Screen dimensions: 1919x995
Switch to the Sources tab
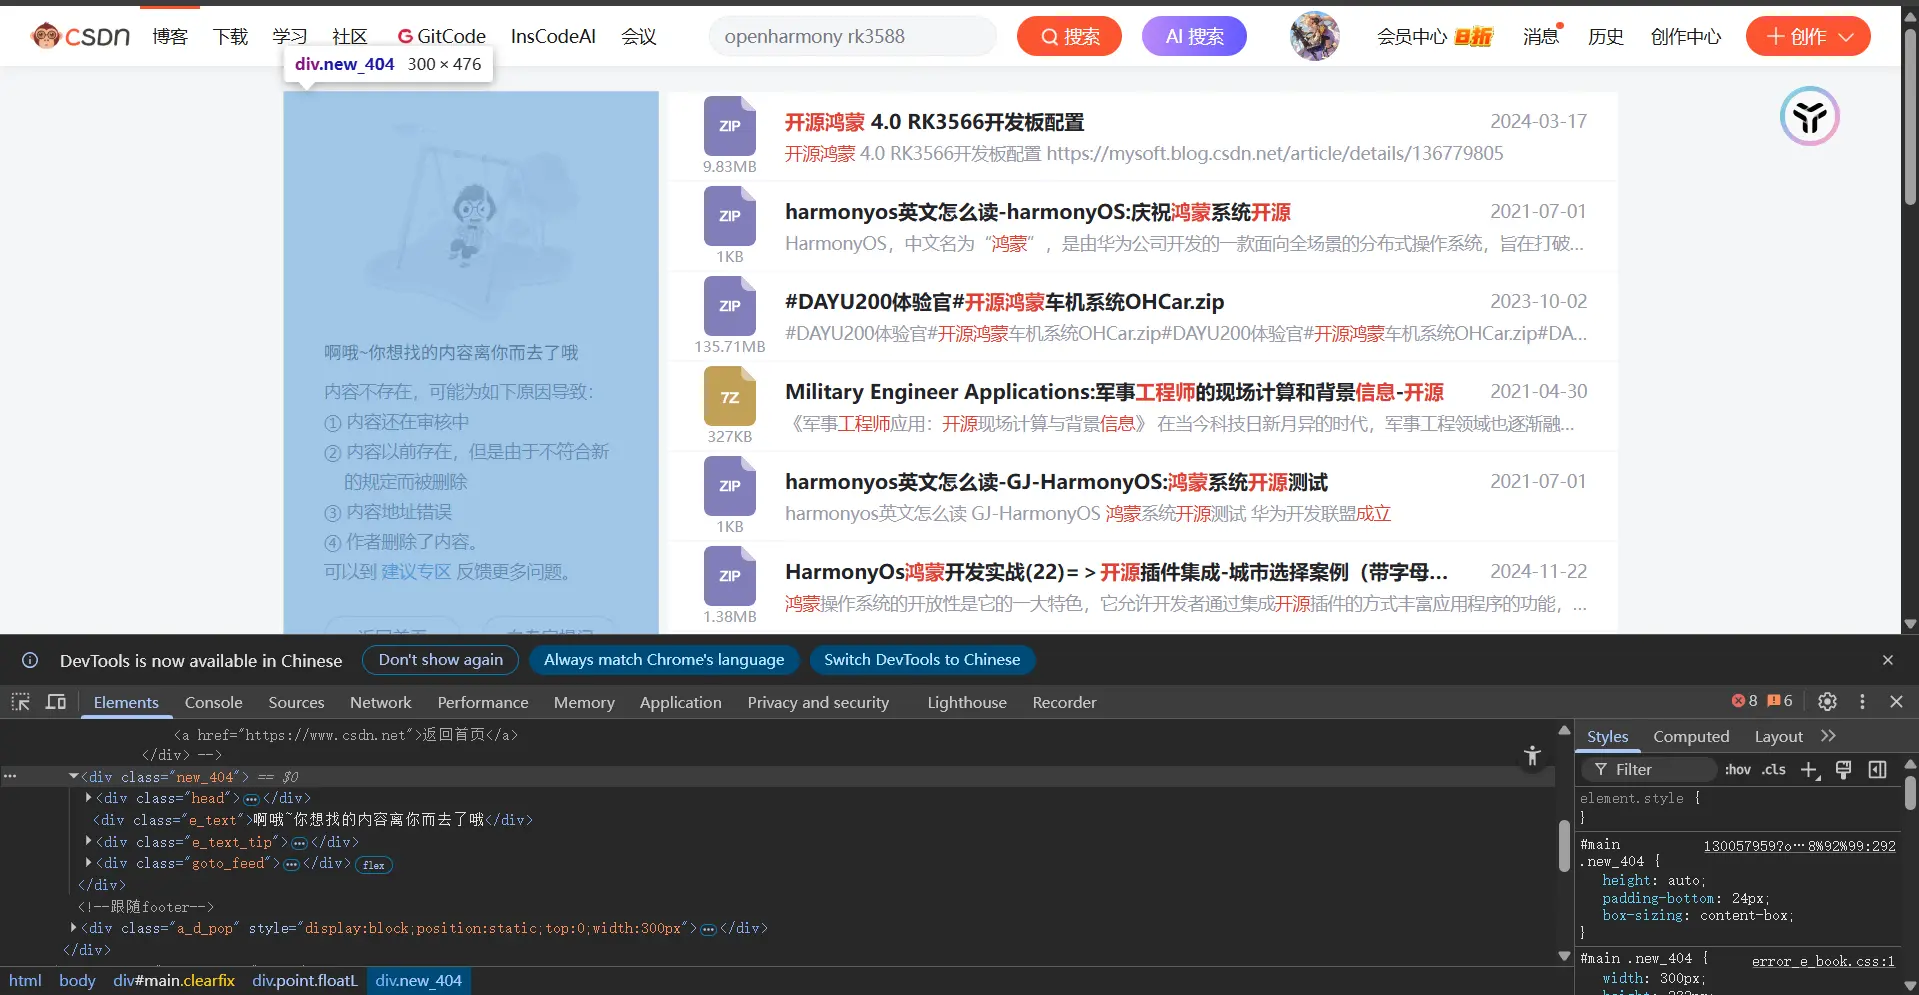296,702
